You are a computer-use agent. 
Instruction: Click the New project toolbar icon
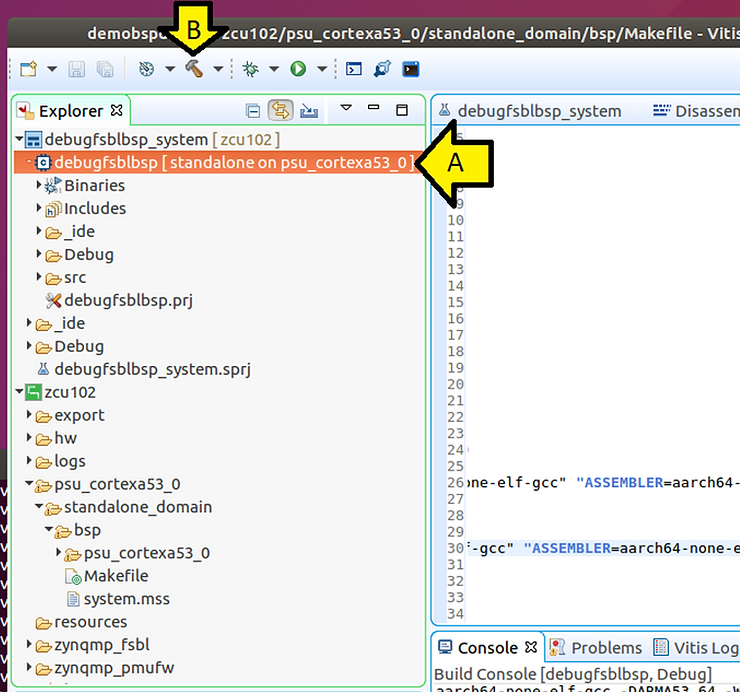pyautogui.click(x=27, y=69)
